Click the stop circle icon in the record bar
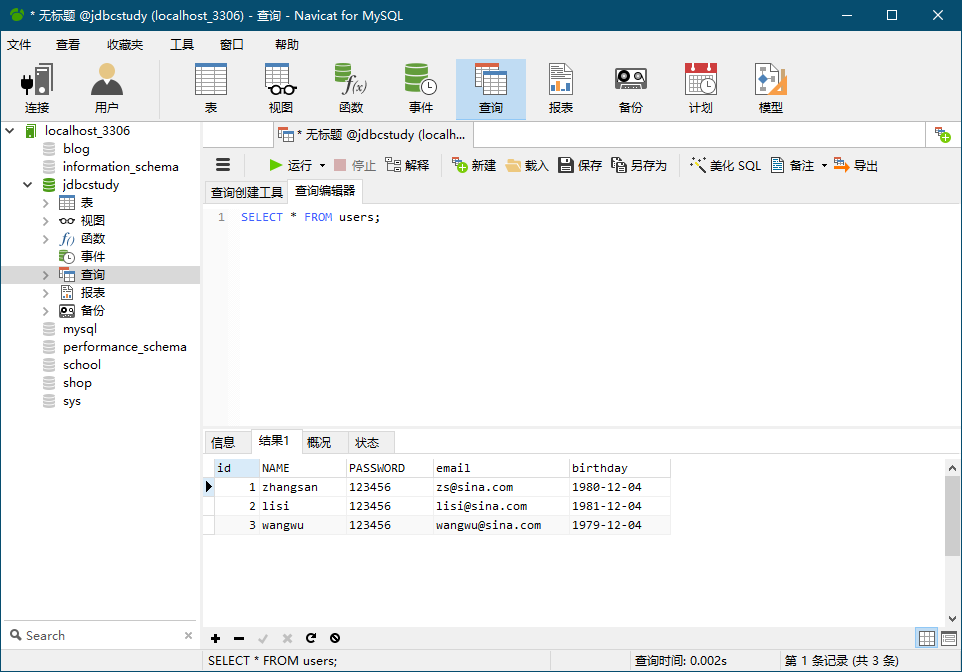Viewport: 962px width, 672px height. [x=335, y=638]
